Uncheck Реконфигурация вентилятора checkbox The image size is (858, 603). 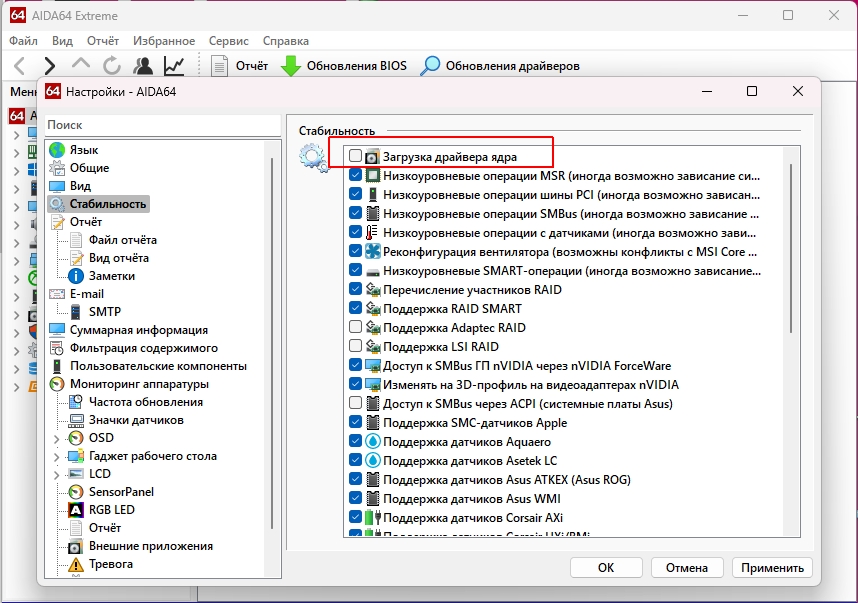(355, 251)
